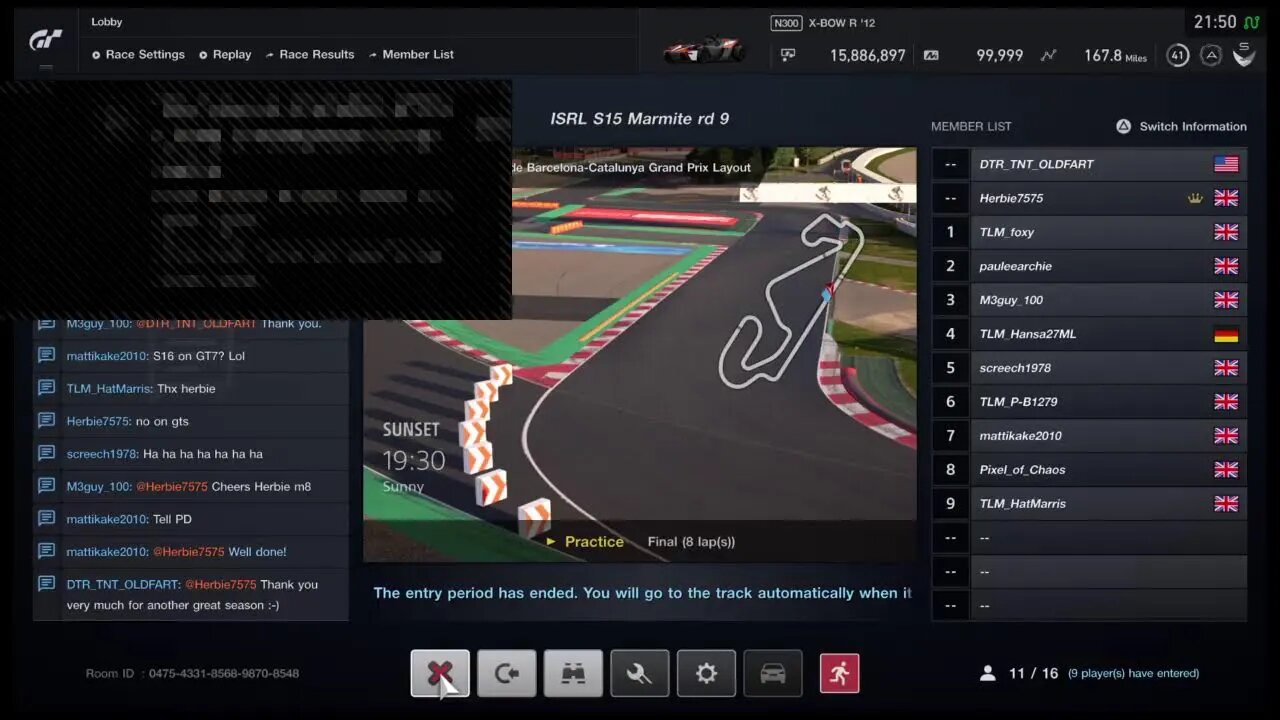1280x720 pixels.
Task: Click the Gran Turismo logo
Action: coord(46,39)
